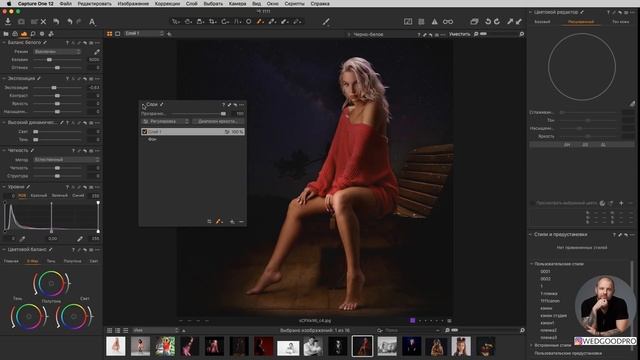Viewport: 640px width, 360px height.
Task: Switch to the Тень color balance tab
Action: coord(51,261)
